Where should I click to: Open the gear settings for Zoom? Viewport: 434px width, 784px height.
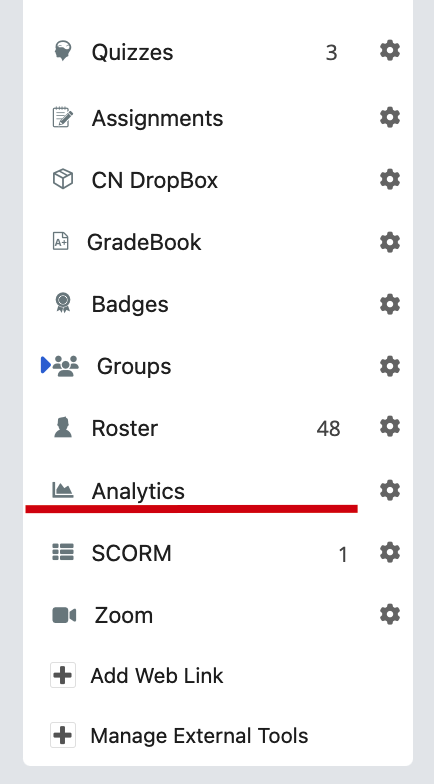[390, 614]
